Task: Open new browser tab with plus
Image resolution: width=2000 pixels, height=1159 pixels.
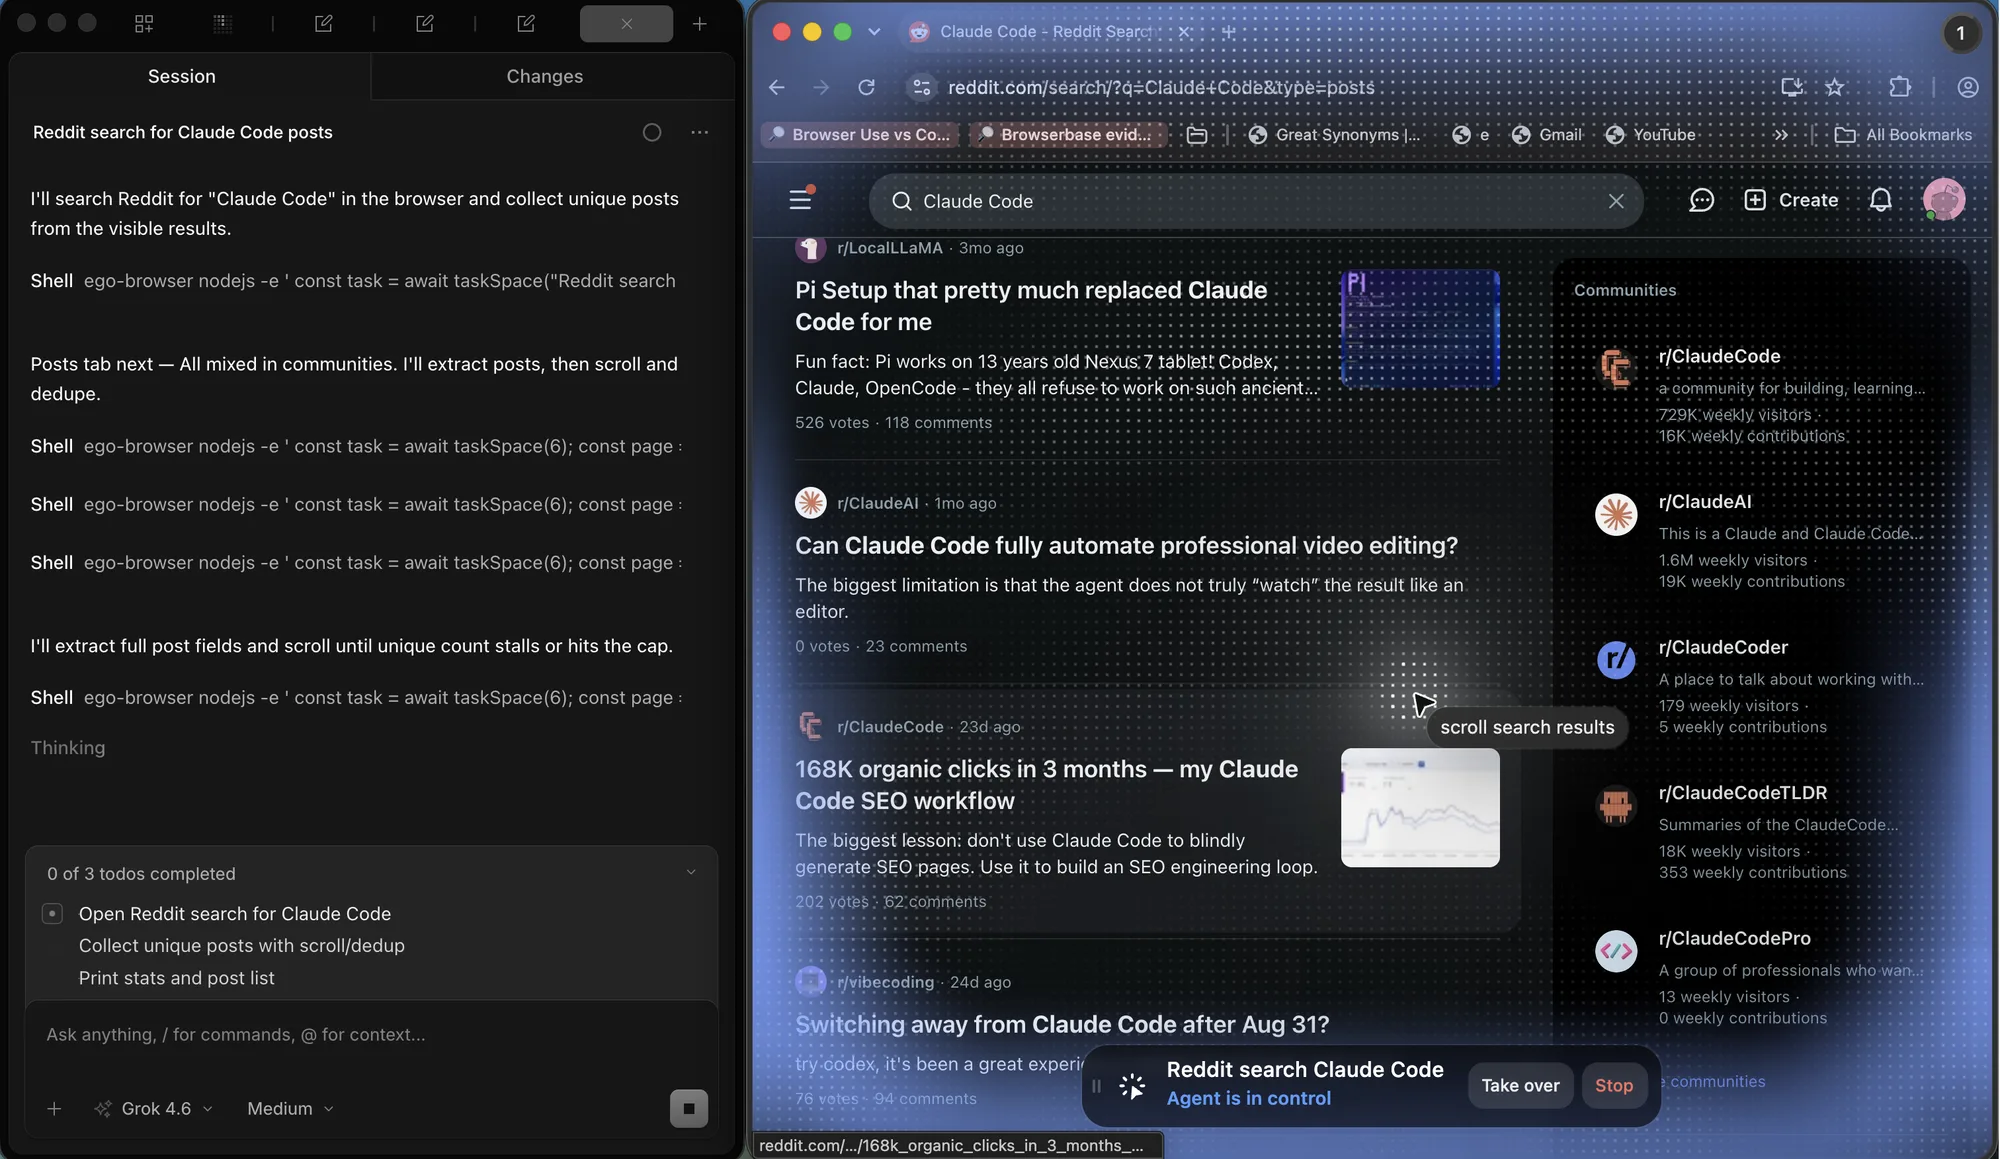Action: (1229, 32)
